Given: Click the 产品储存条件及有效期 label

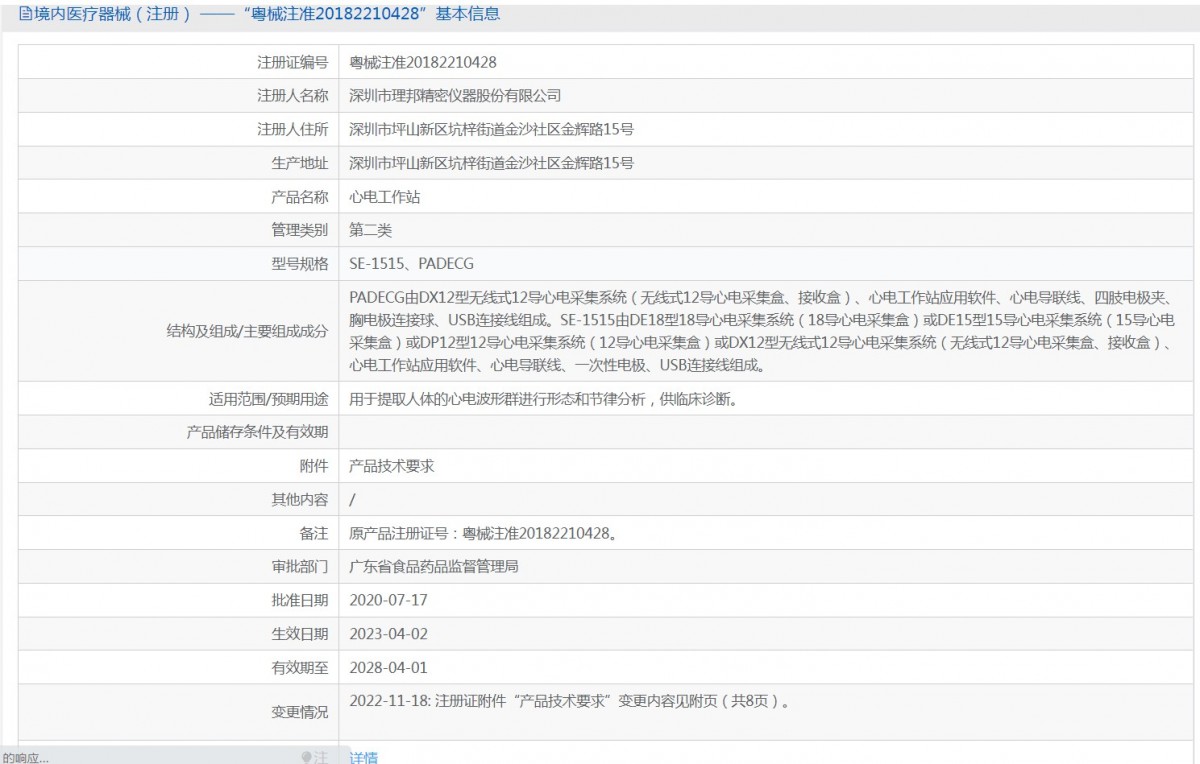Looking at the screenshot, I should click(x=257, y=433).
